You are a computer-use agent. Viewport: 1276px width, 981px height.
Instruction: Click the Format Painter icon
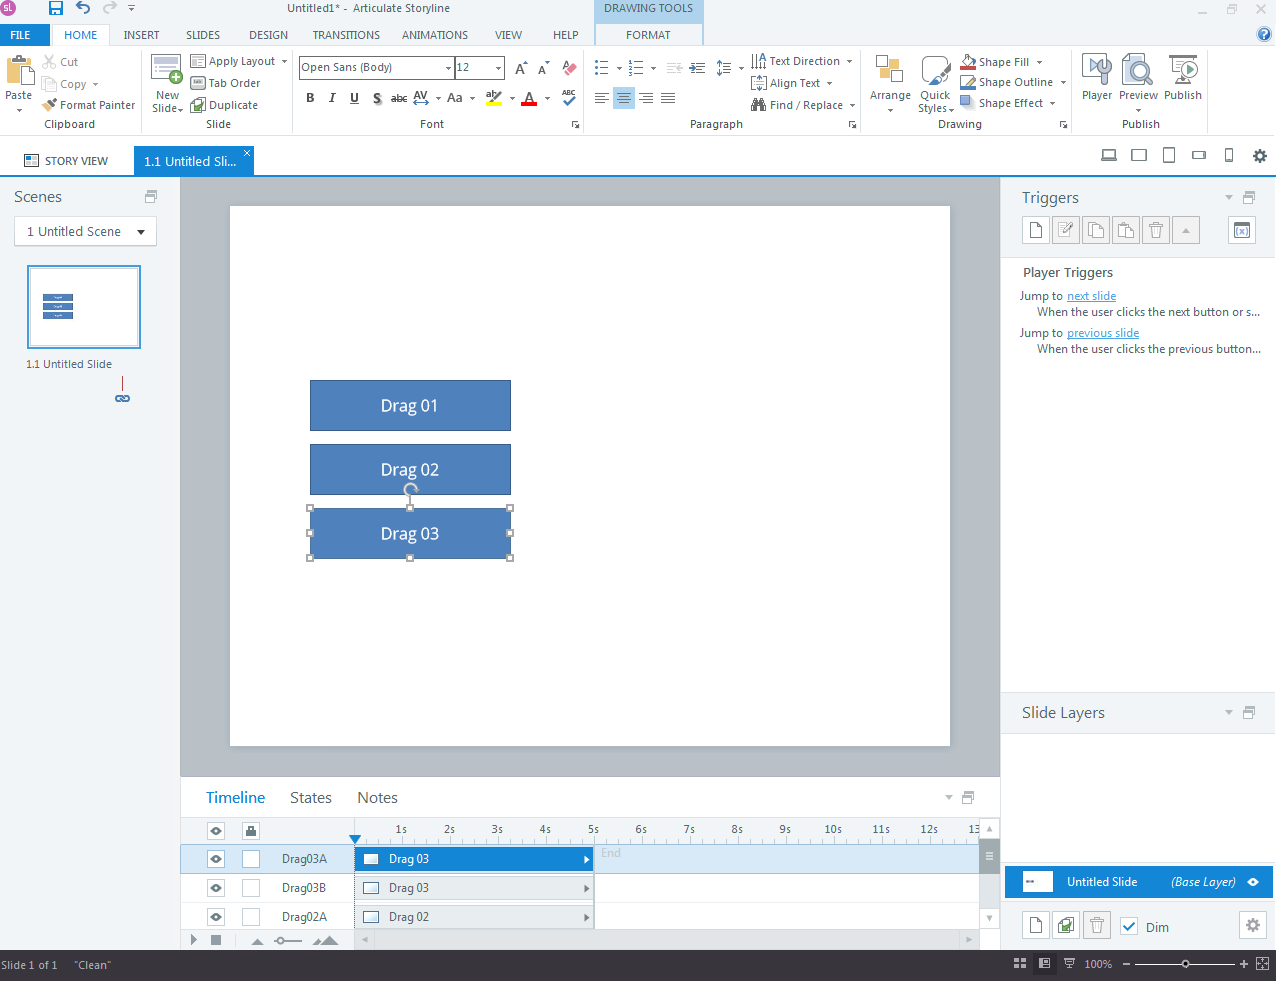point(50,105)
